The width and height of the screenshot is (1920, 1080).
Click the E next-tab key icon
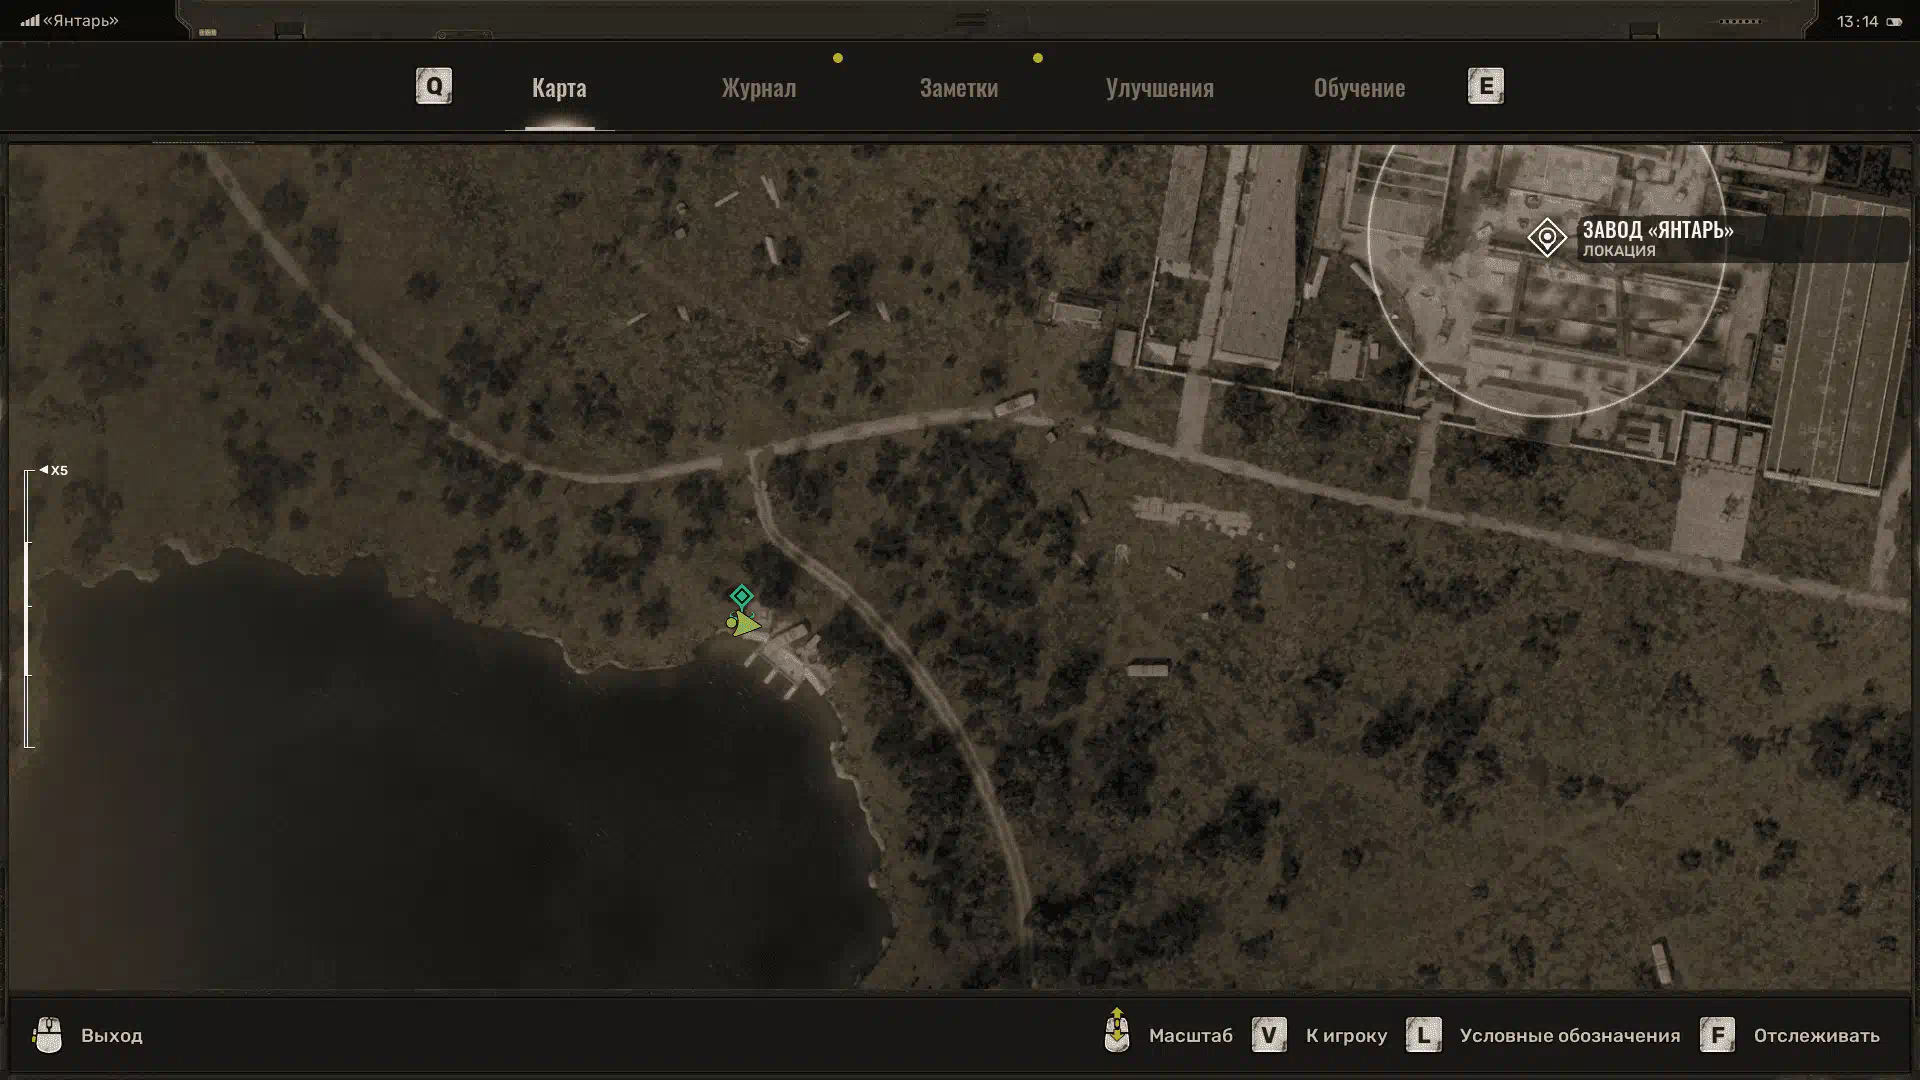(1485, 86)
